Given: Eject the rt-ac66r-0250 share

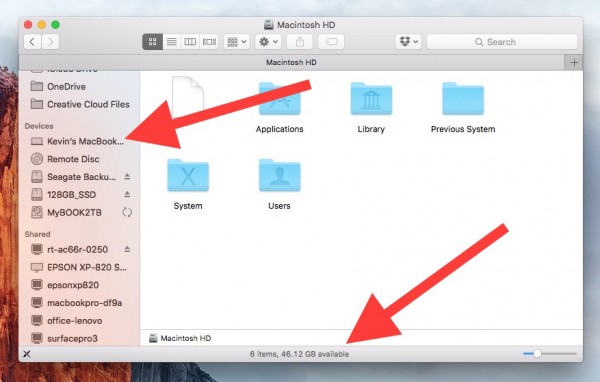Looking at the screenshot, I should [x=127, y=249].
